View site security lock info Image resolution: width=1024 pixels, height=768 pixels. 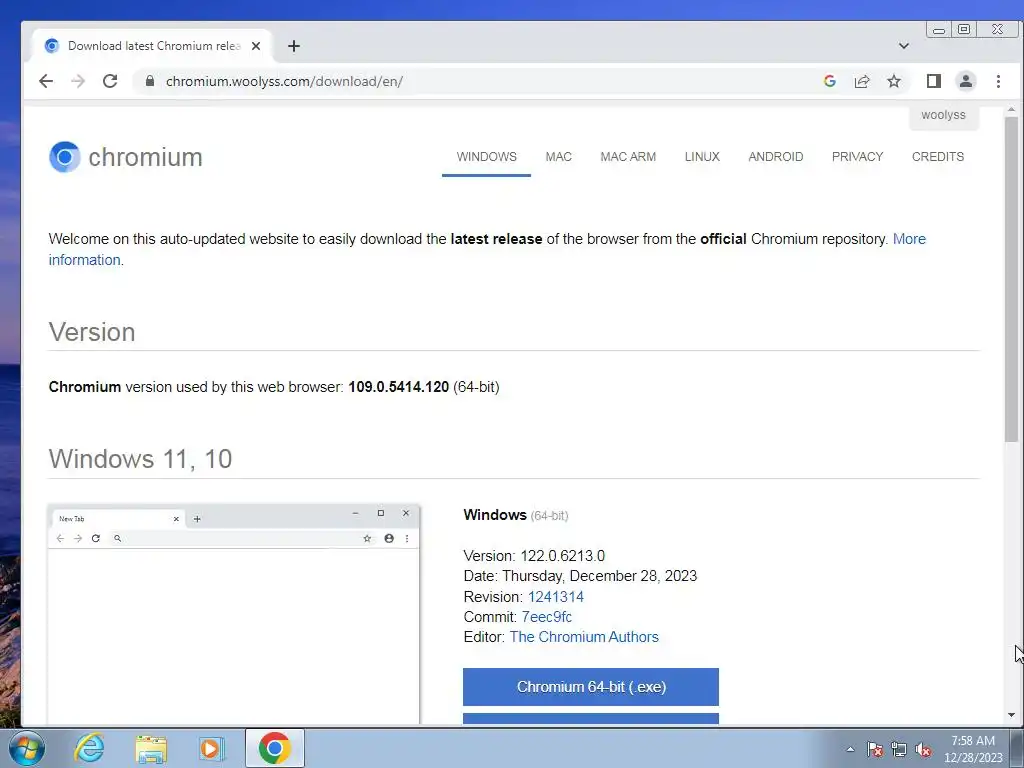pyautogui.click(x=150, y=81)
